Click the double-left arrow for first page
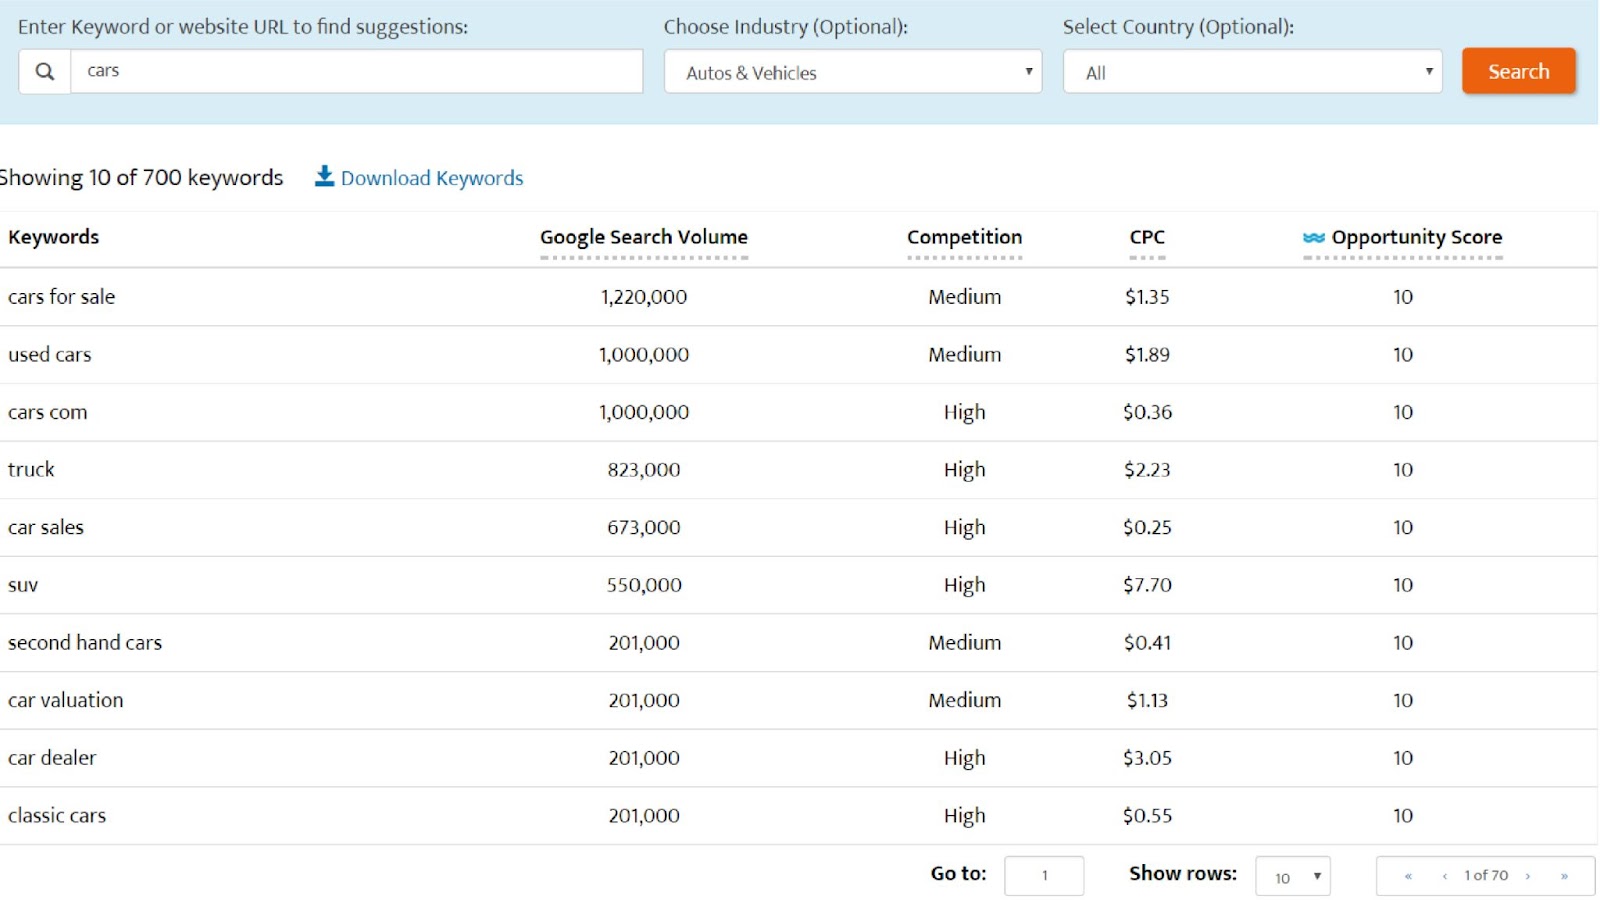This screenshot has width=1600, height=900. (1409, 875)
